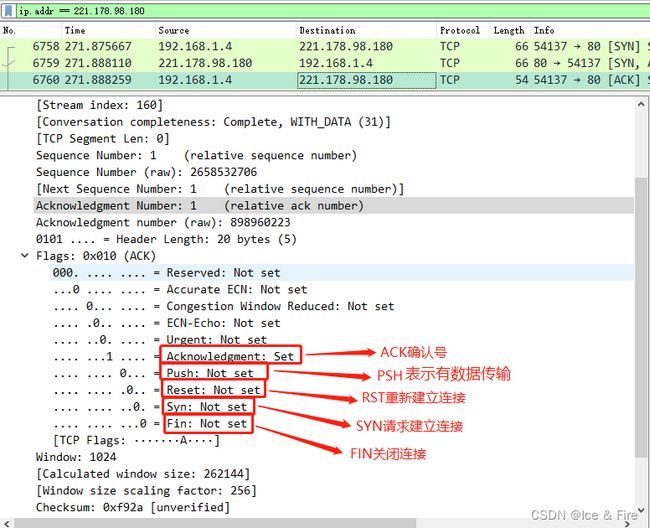Select Sequence Number: 1 relative line

196,155
